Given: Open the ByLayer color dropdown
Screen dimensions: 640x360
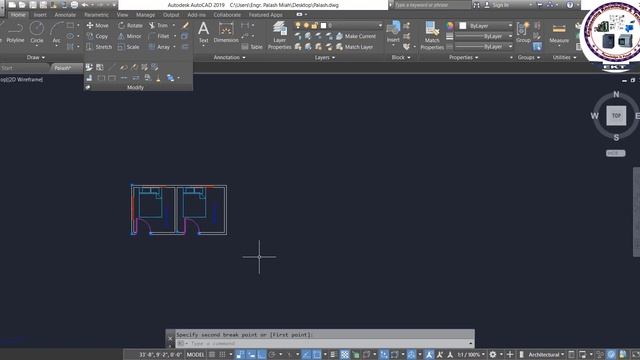Looking at the screenshot, I should point(510,26).
